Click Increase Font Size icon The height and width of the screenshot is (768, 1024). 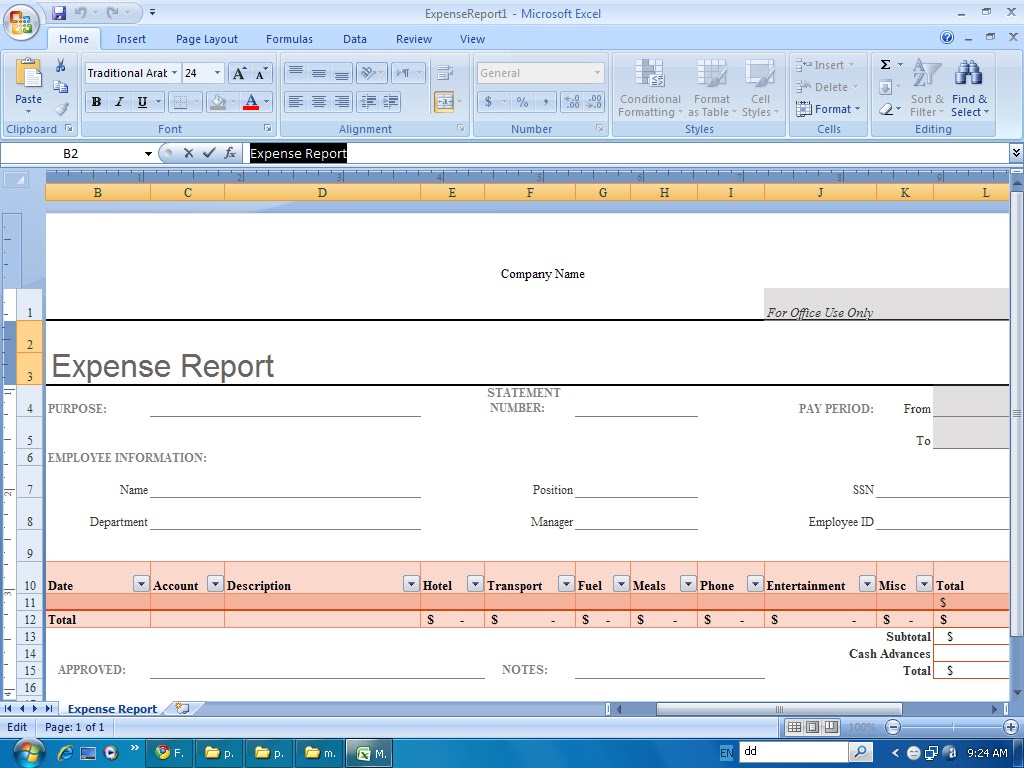[x=239, y=73]
